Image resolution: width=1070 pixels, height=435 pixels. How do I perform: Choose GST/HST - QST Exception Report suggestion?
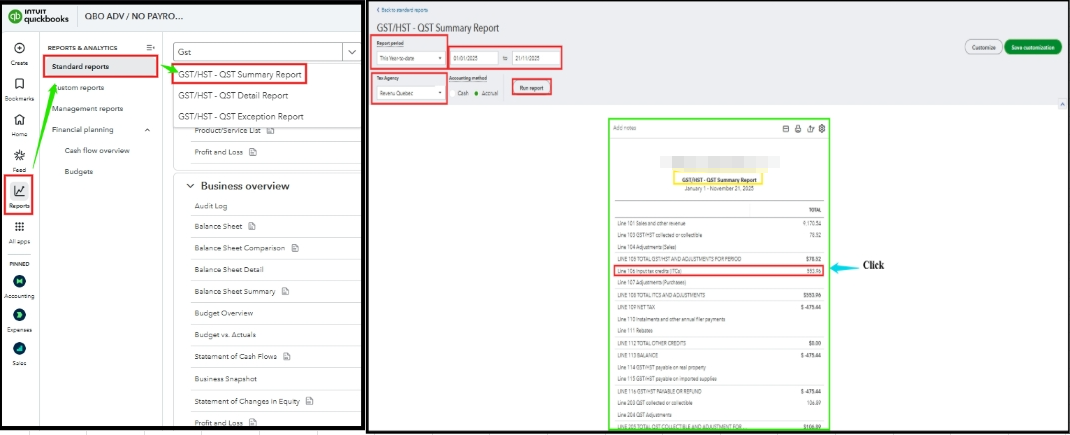tap(240, 117)
